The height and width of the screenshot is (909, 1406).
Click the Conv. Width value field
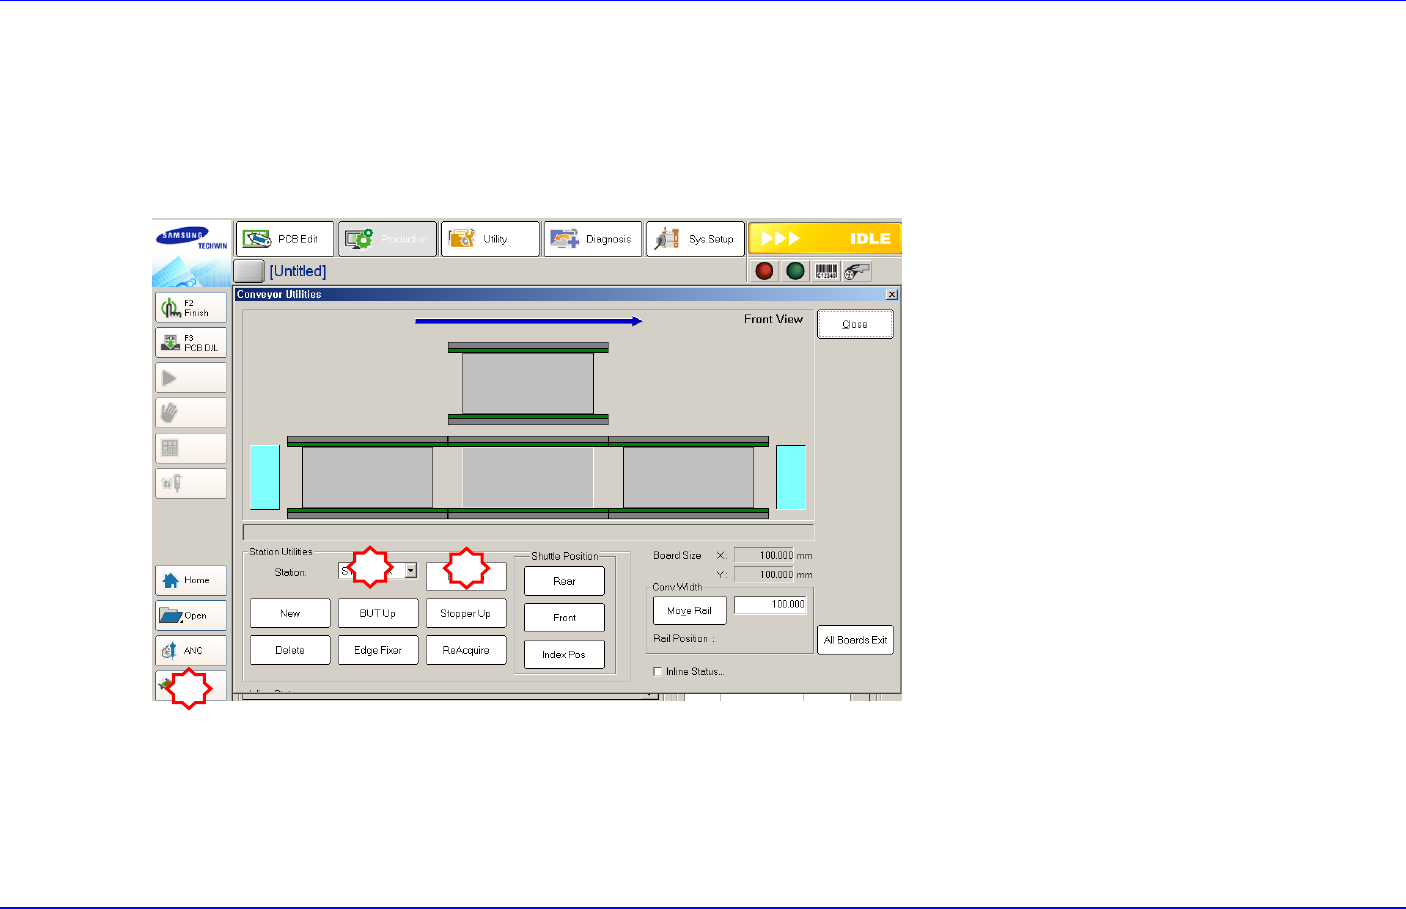(771, 605)
